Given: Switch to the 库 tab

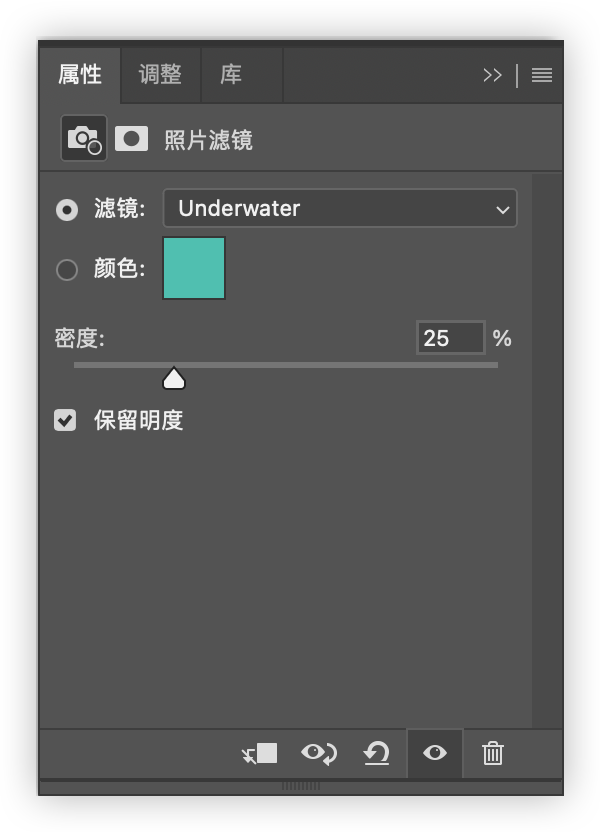Looking at the screenshot, I should [231, 75].
